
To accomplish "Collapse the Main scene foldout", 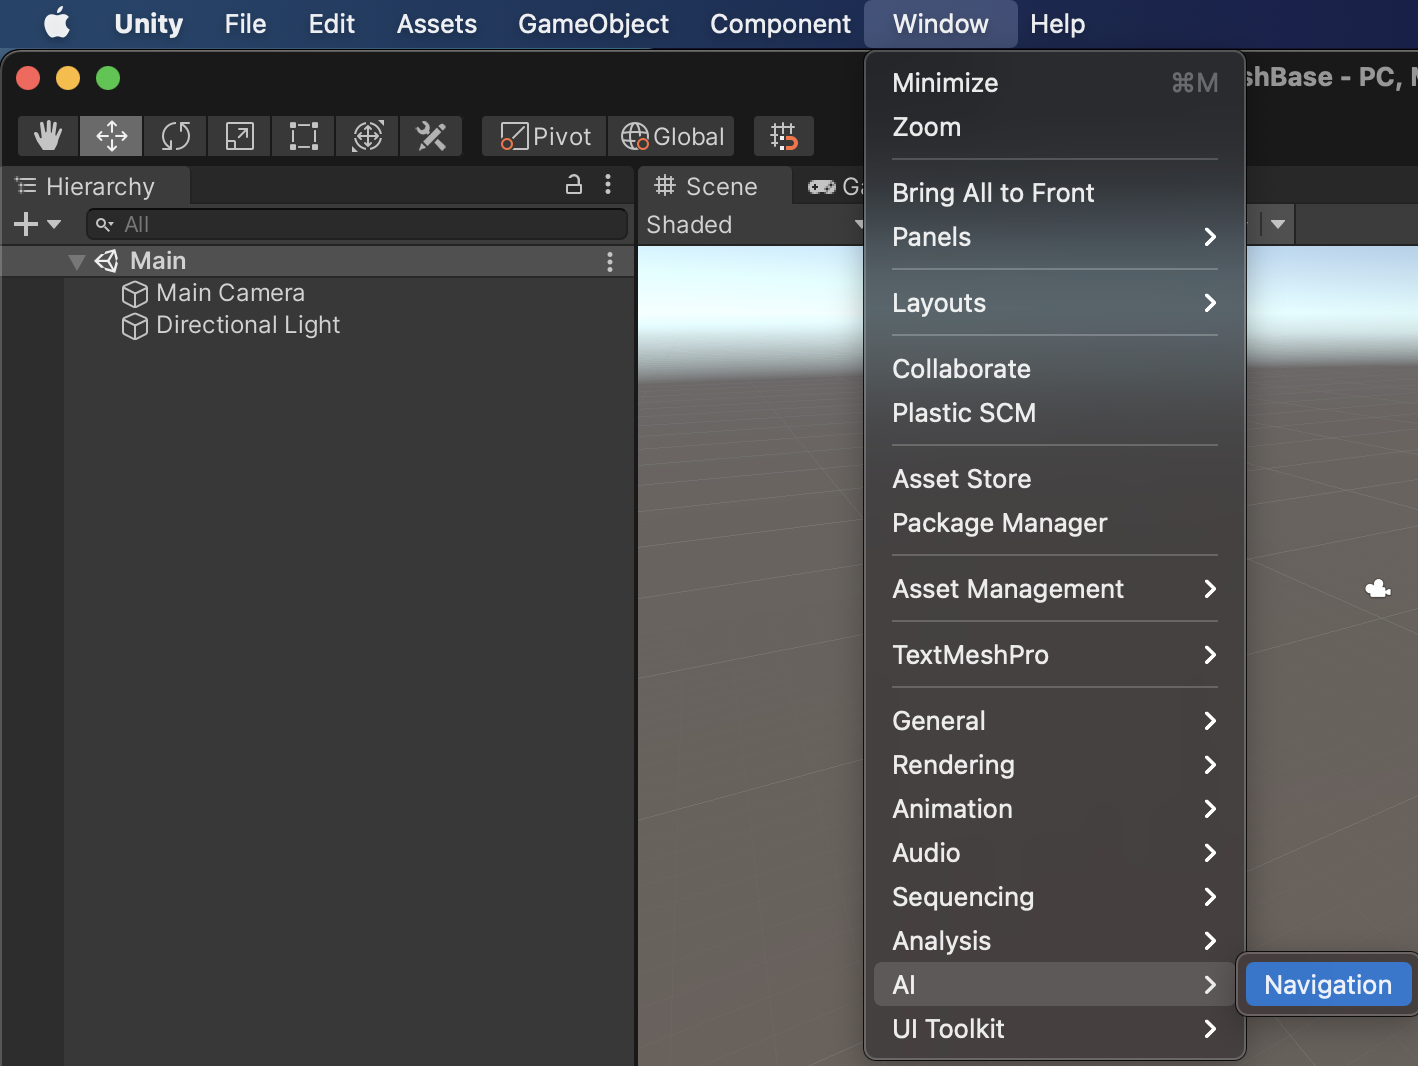I will (76, 262).
